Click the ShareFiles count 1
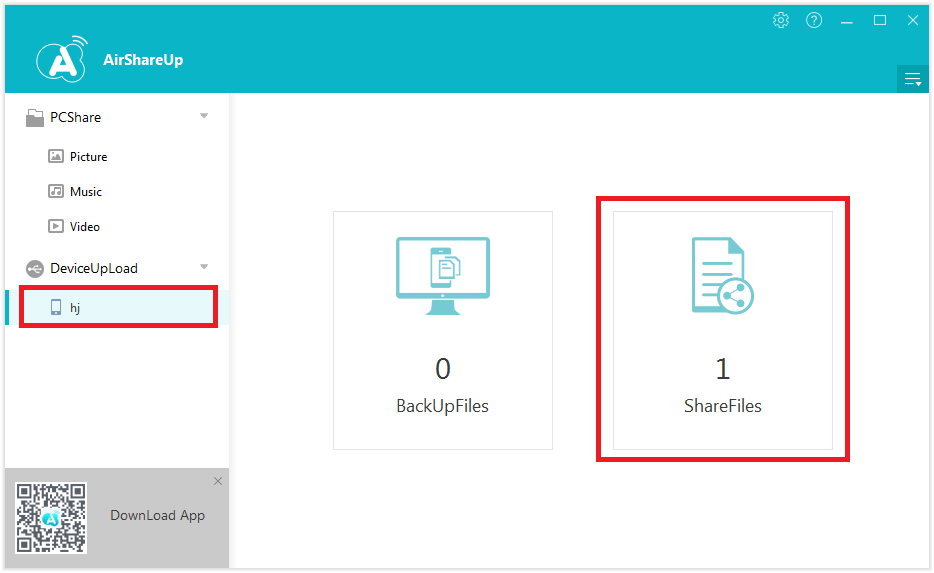The image size is (934, 573). coord(723,369)
